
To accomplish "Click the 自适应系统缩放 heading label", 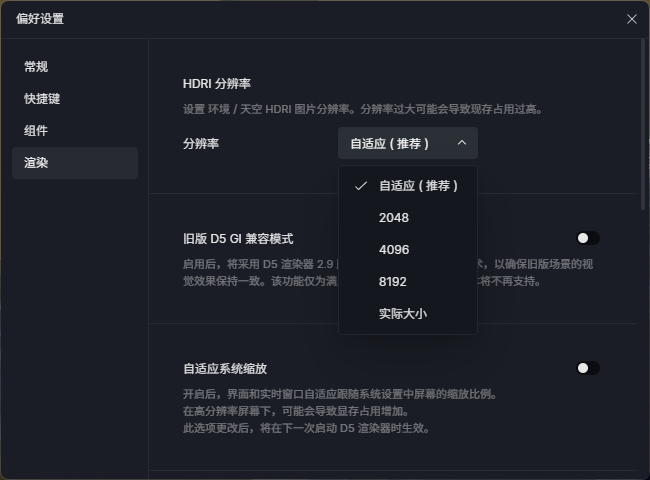I will (x=225, y=368).
